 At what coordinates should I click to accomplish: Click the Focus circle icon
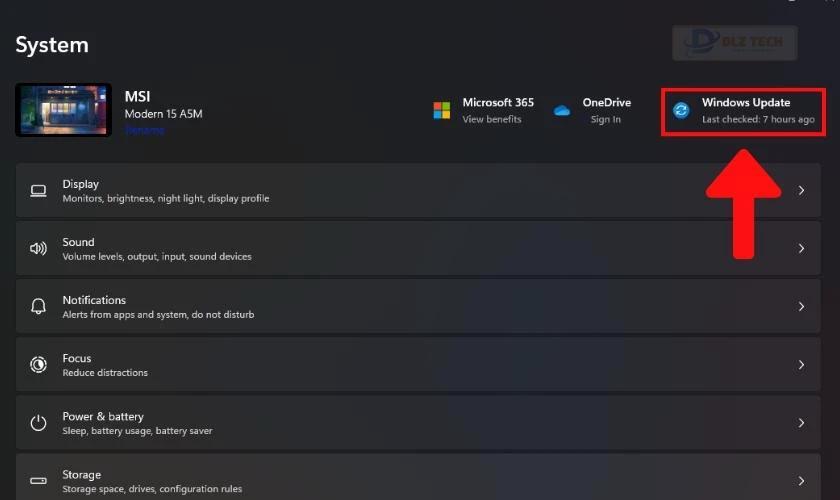pos(38,365)
